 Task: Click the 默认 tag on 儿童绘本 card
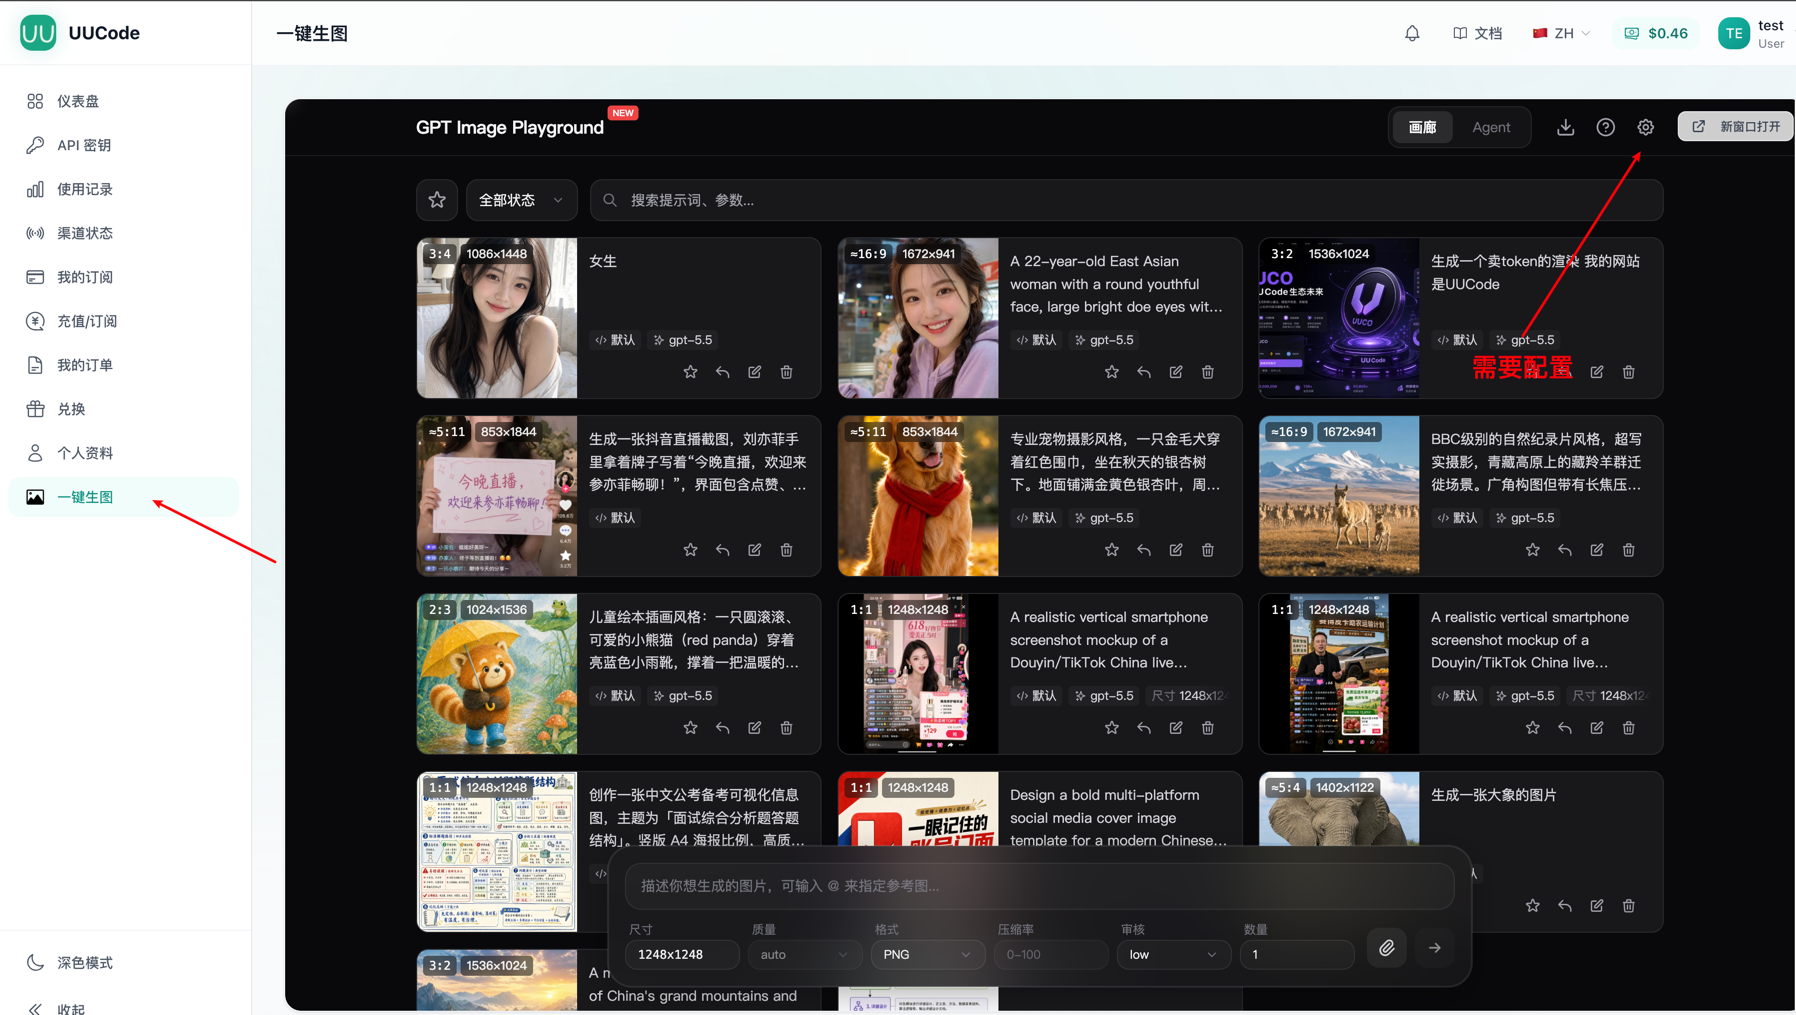[x=615, y=696]
